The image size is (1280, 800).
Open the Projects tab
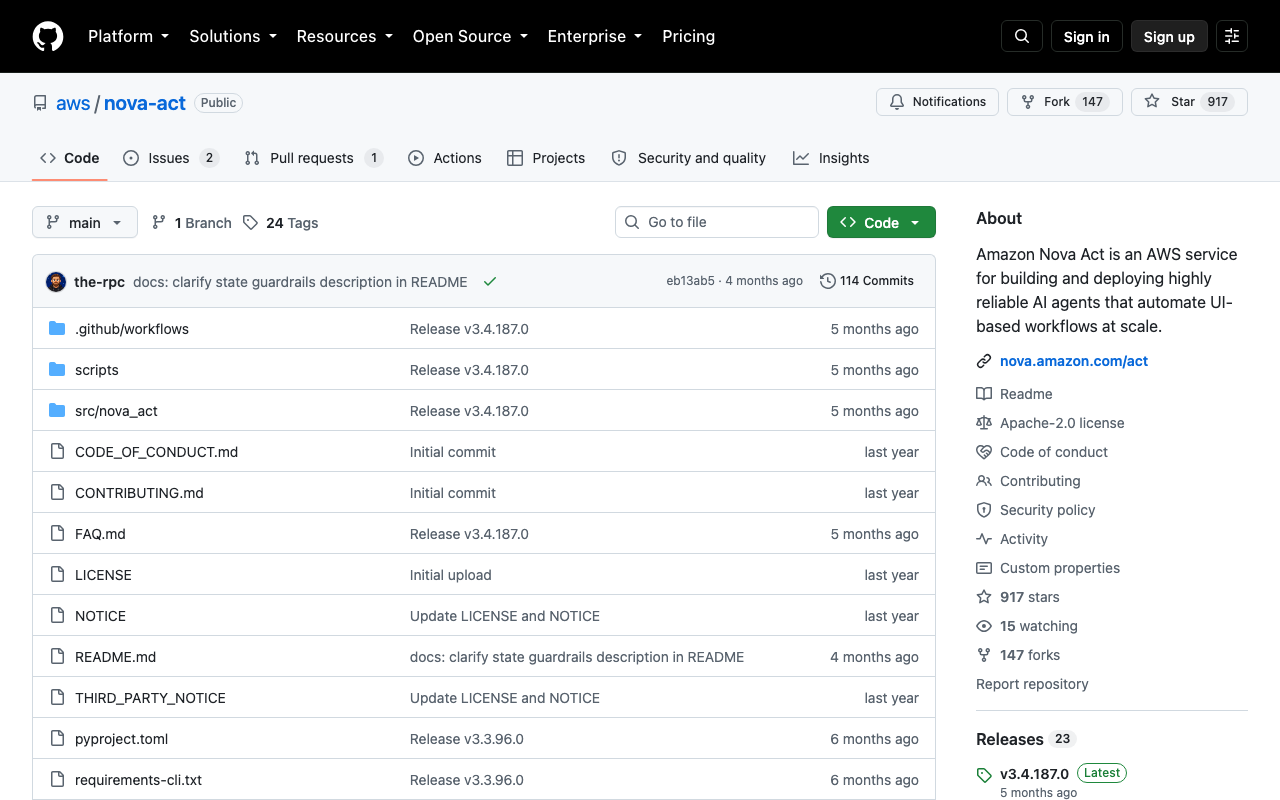tap(546, 158)
